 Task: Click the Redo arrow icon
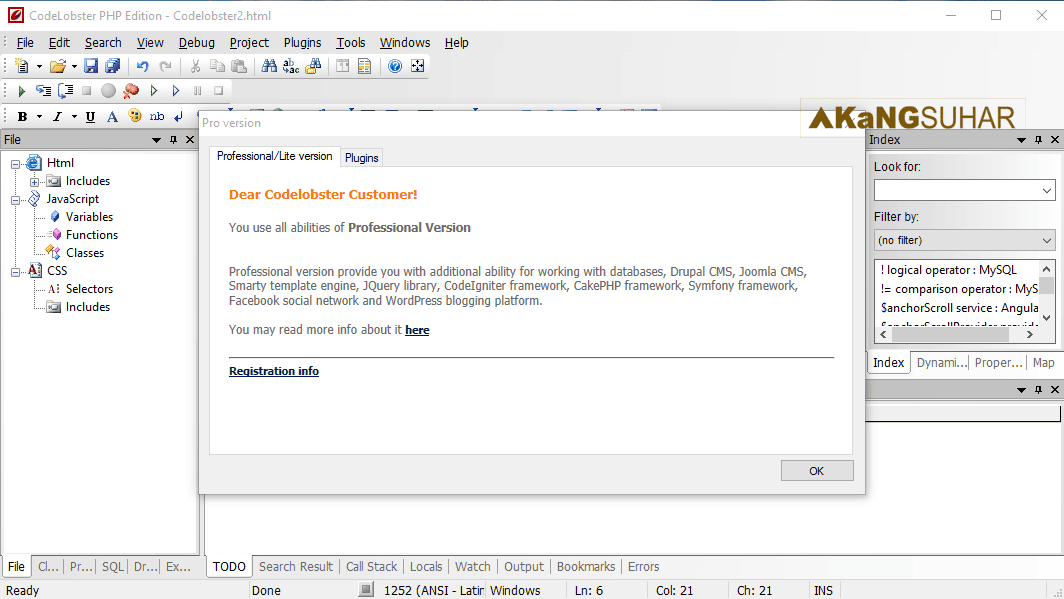pyautogui.click(x=165, y=66)
